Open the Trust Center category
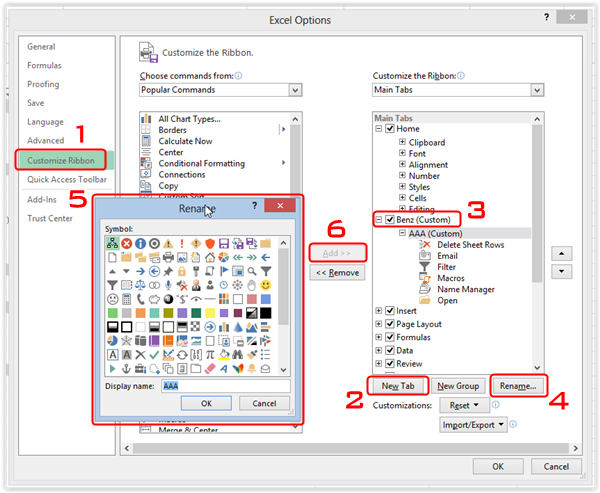Viewport: 600px width, 493px height. (x=50, y=219)
